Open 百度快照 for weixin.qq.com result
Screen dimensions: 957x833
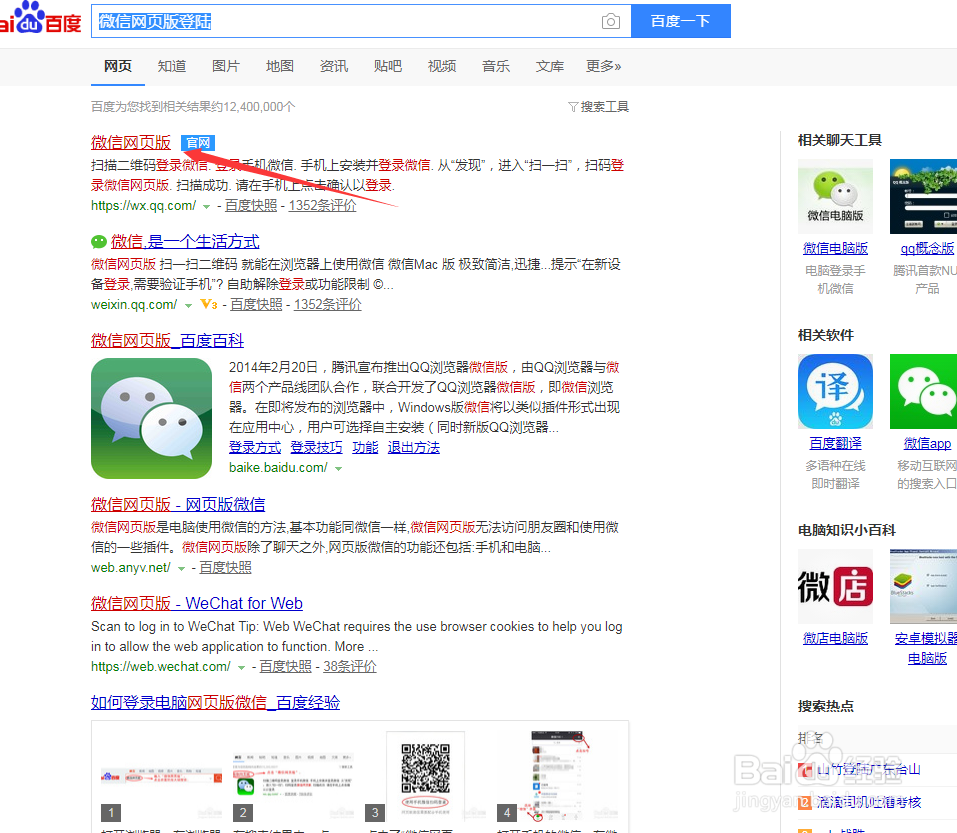256,305
